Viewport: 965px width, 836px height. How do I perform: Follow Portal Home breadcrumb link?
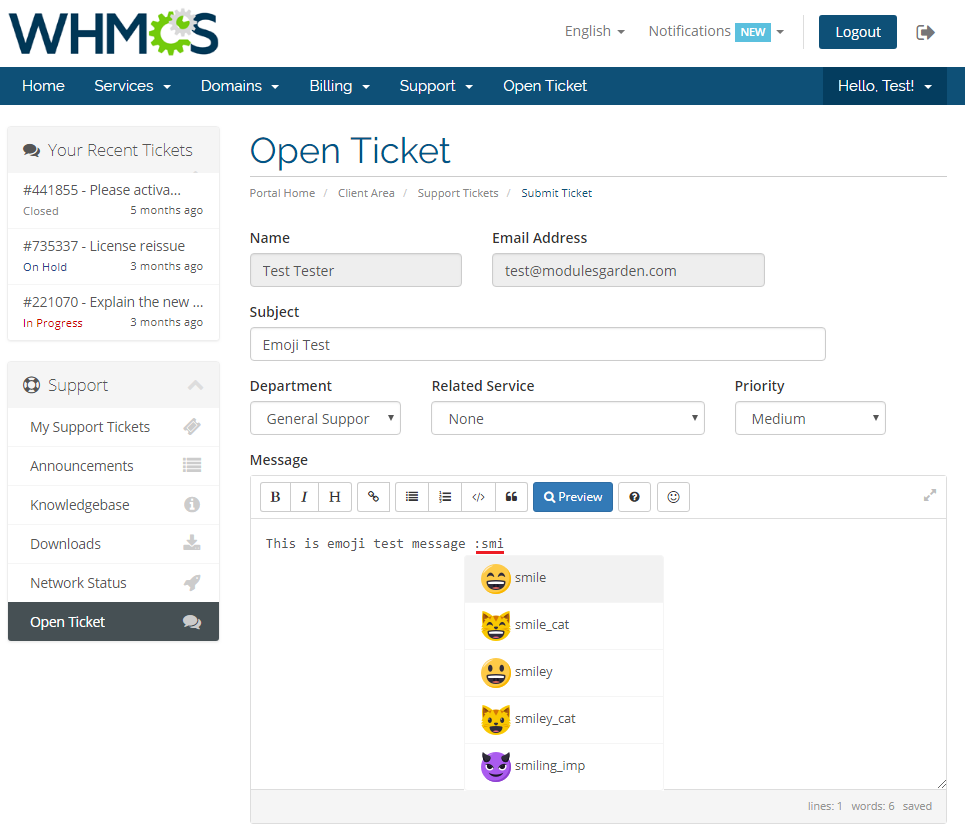282,193
